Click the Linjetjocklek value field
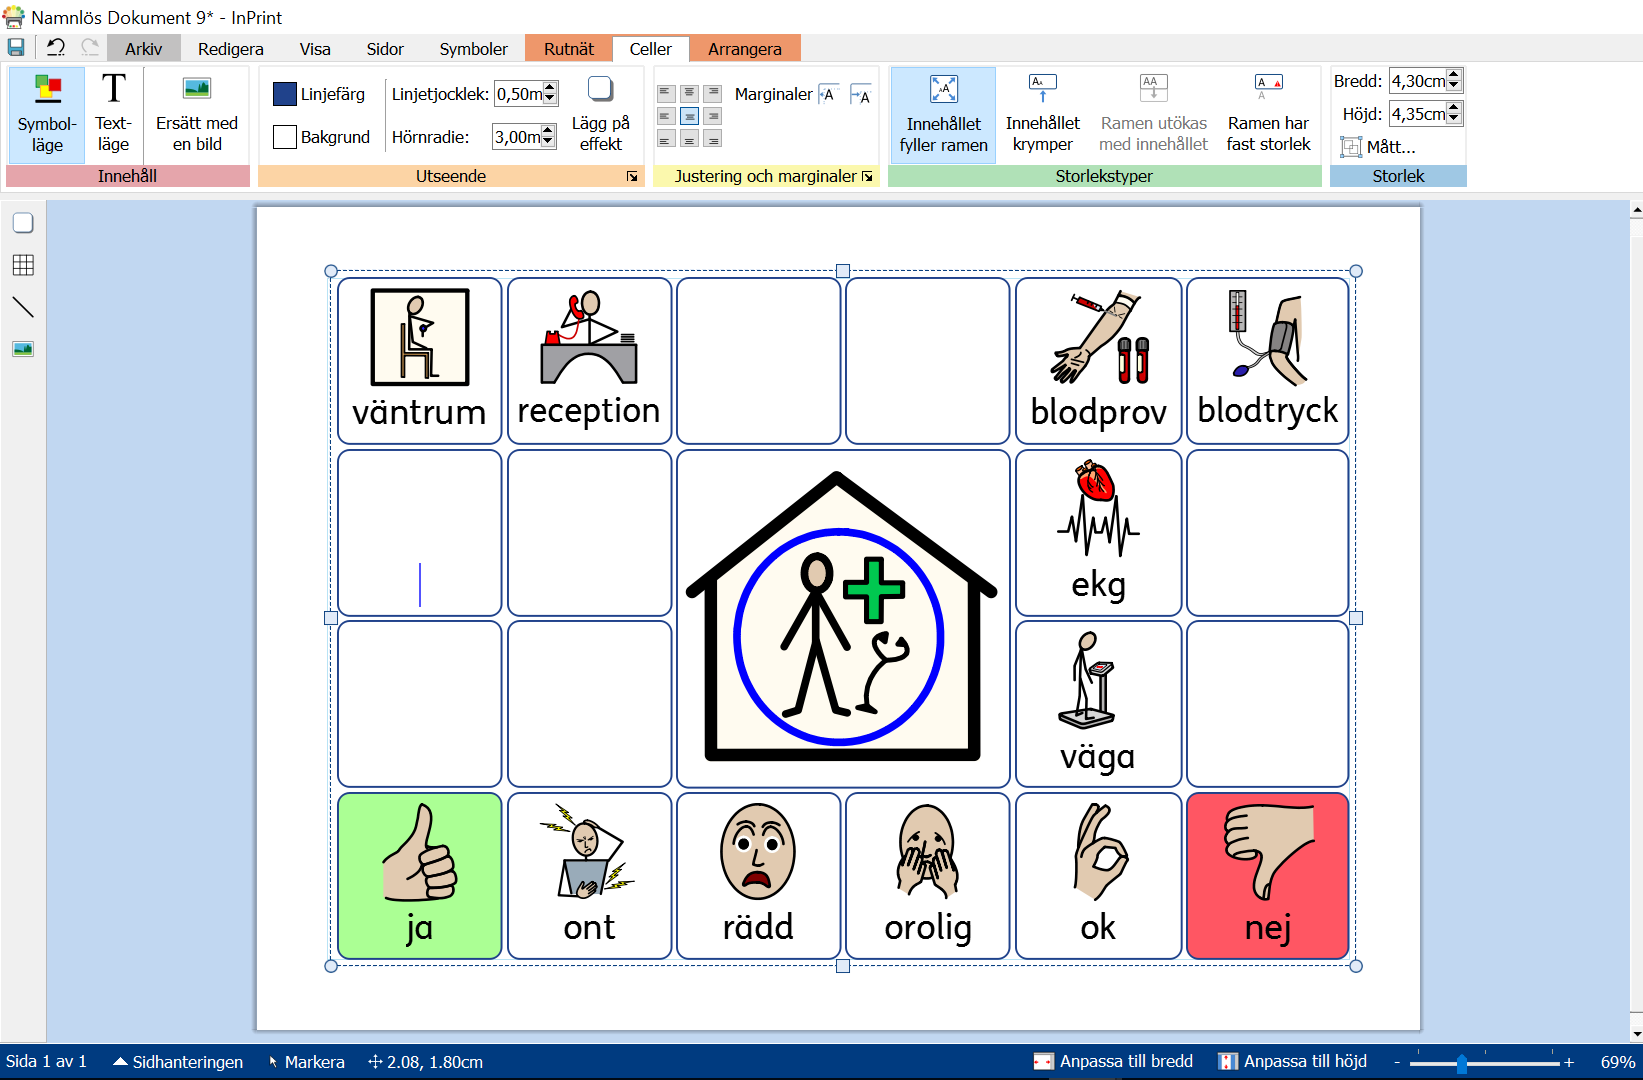Viewport: 1643px width, 1080px height. (x=519, y=94)
